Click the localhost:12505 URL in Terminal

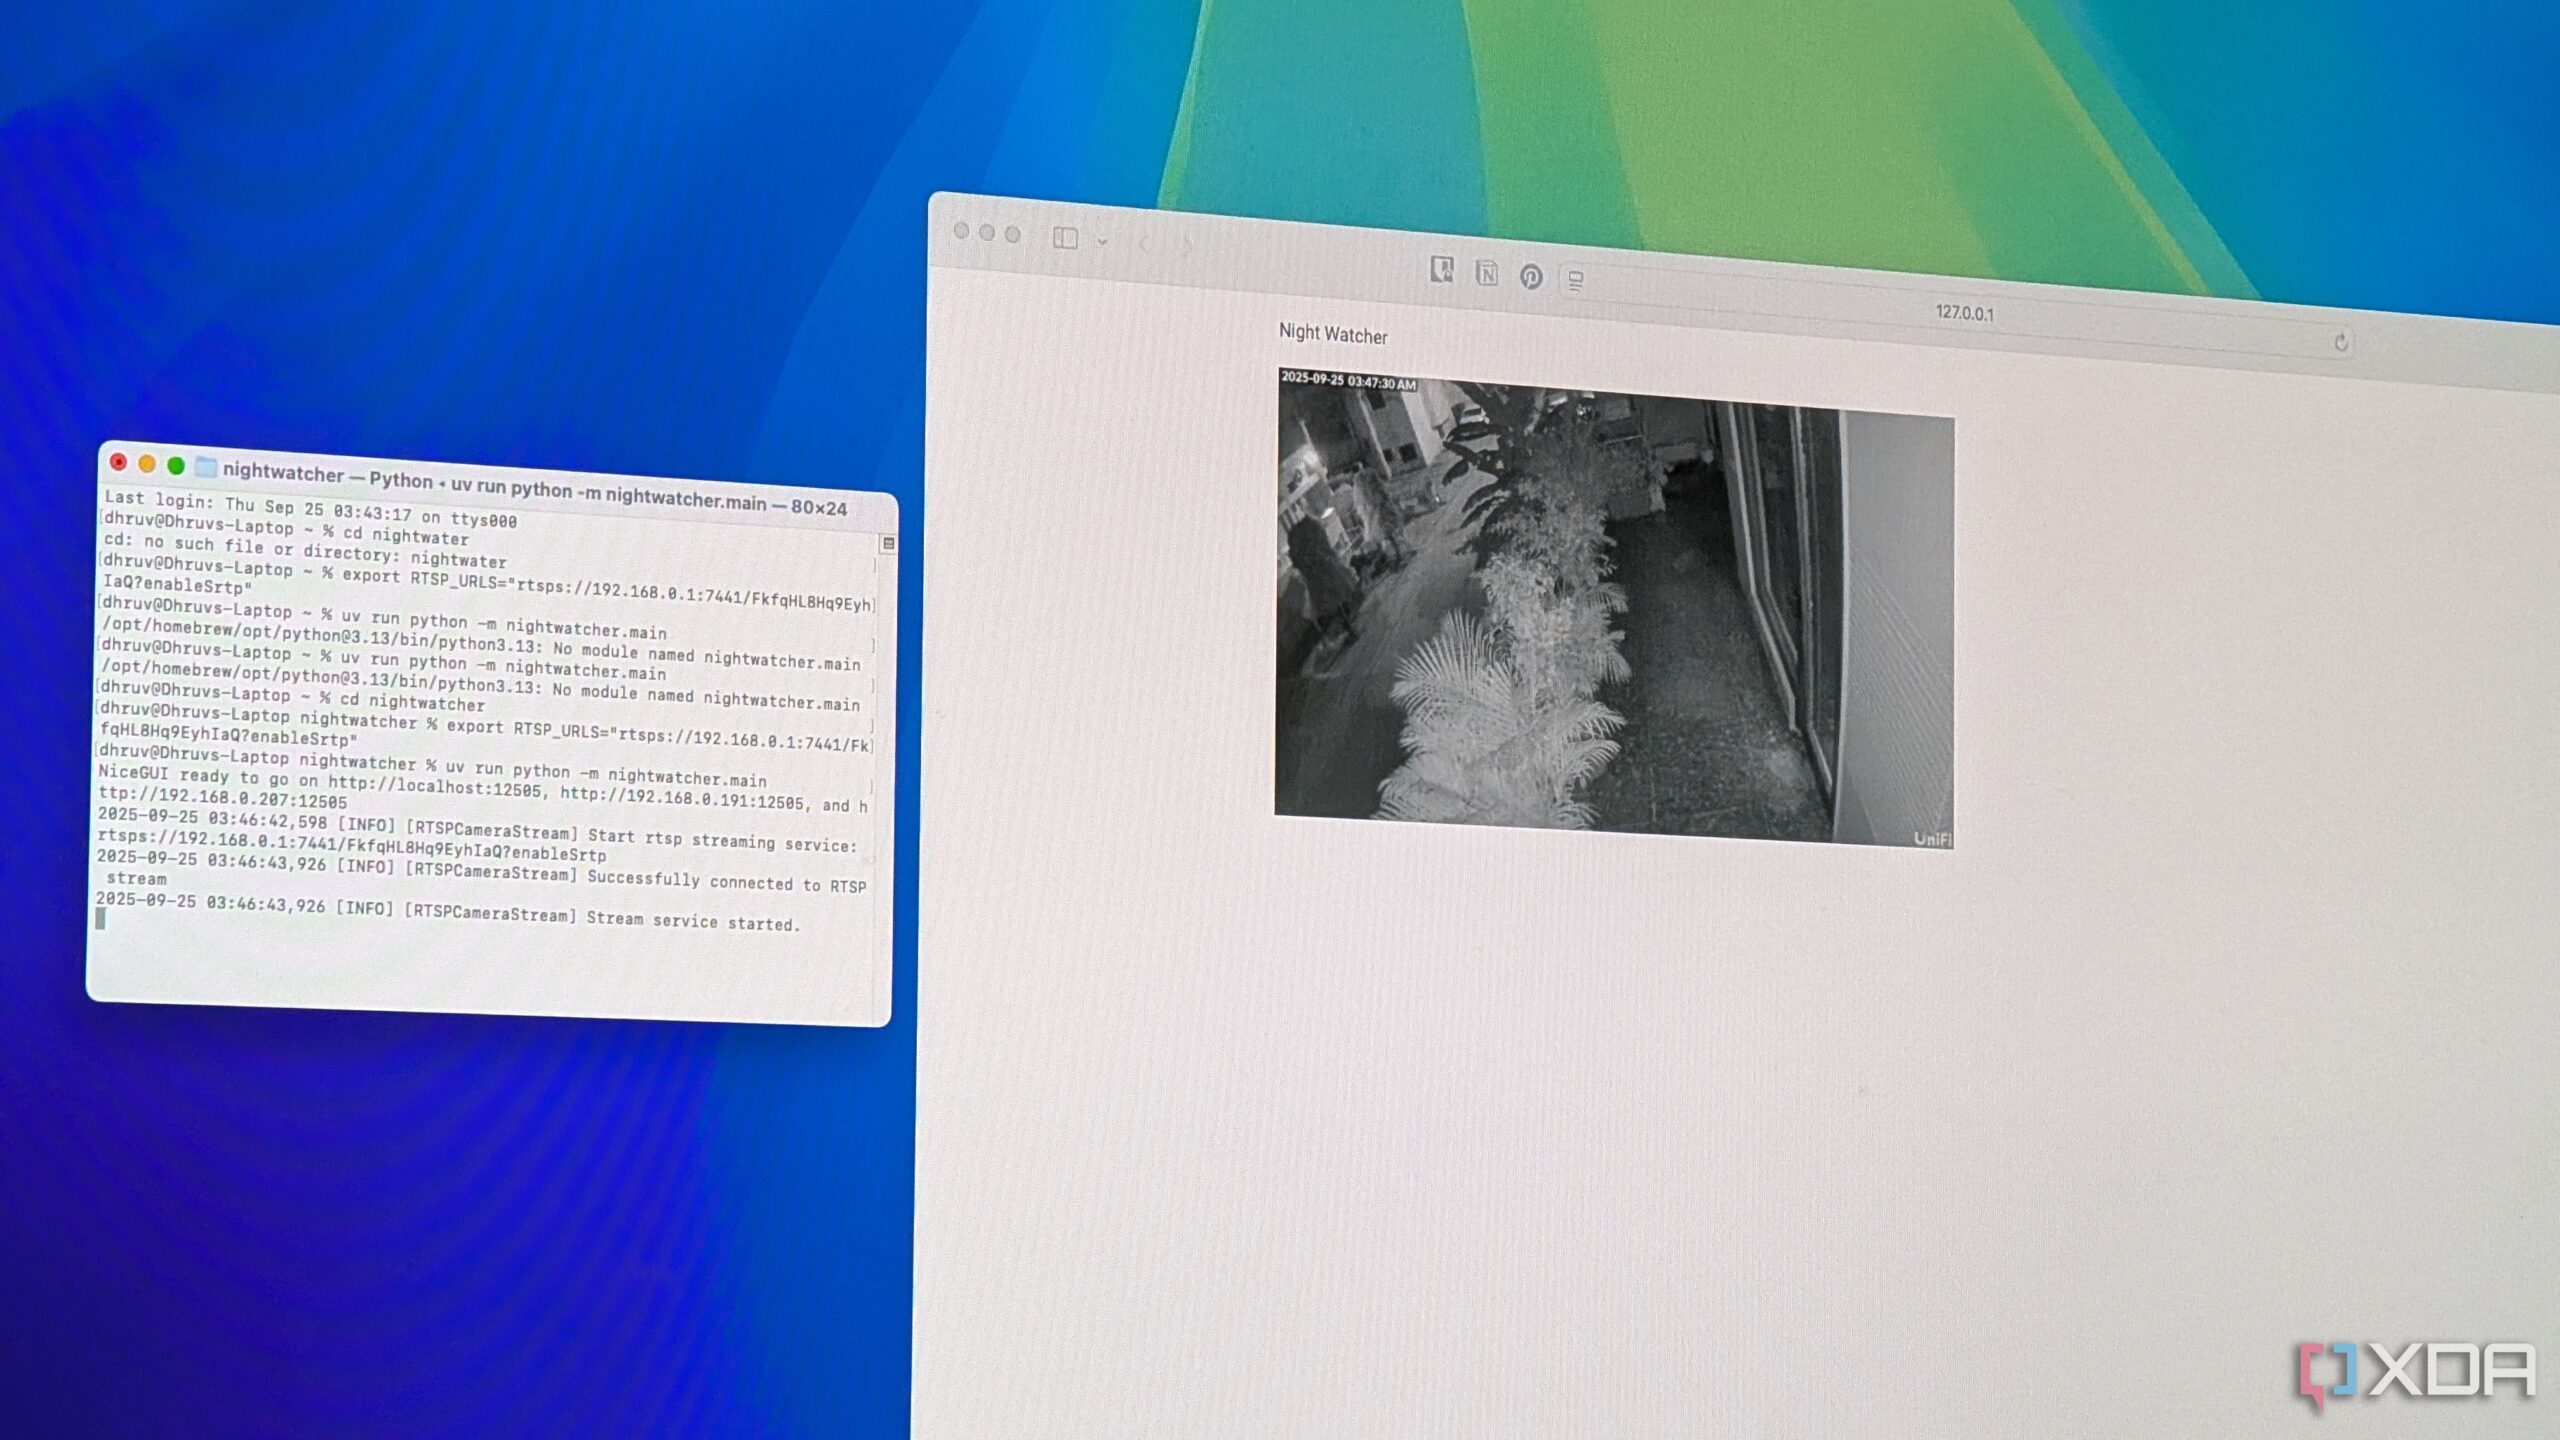435,785
